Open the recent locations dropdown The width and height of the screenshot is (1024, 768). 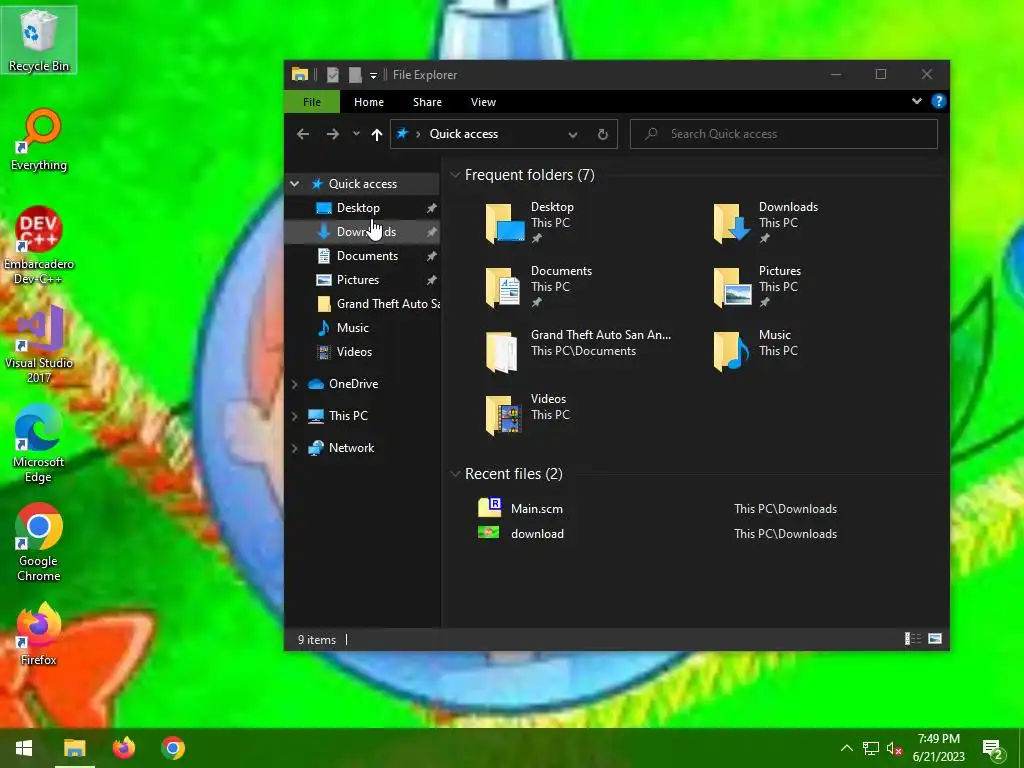tap(356, 134)
